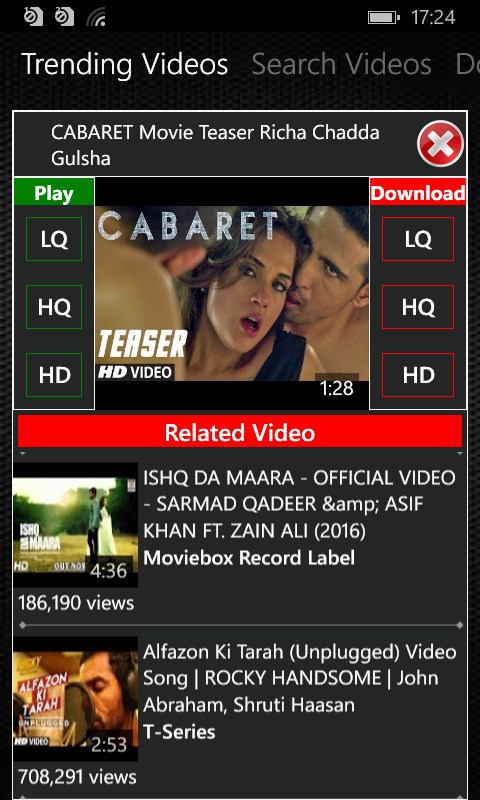480x800 pixels.
Task: Download video in HD quality
Action: [418, 375]
